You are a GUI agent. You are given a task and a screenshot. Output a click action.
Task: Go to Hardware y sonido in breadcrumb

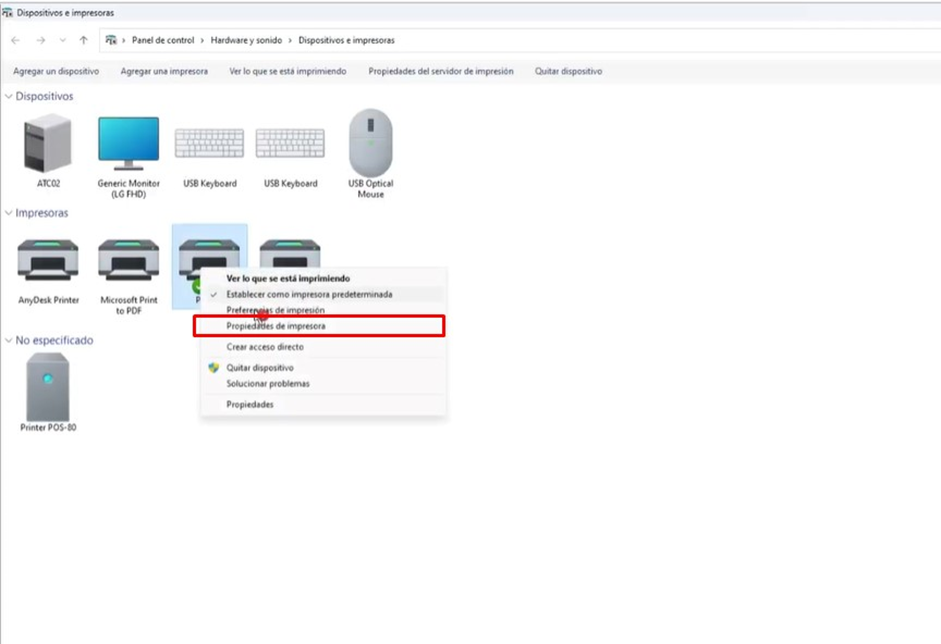(x=244, y=40)
